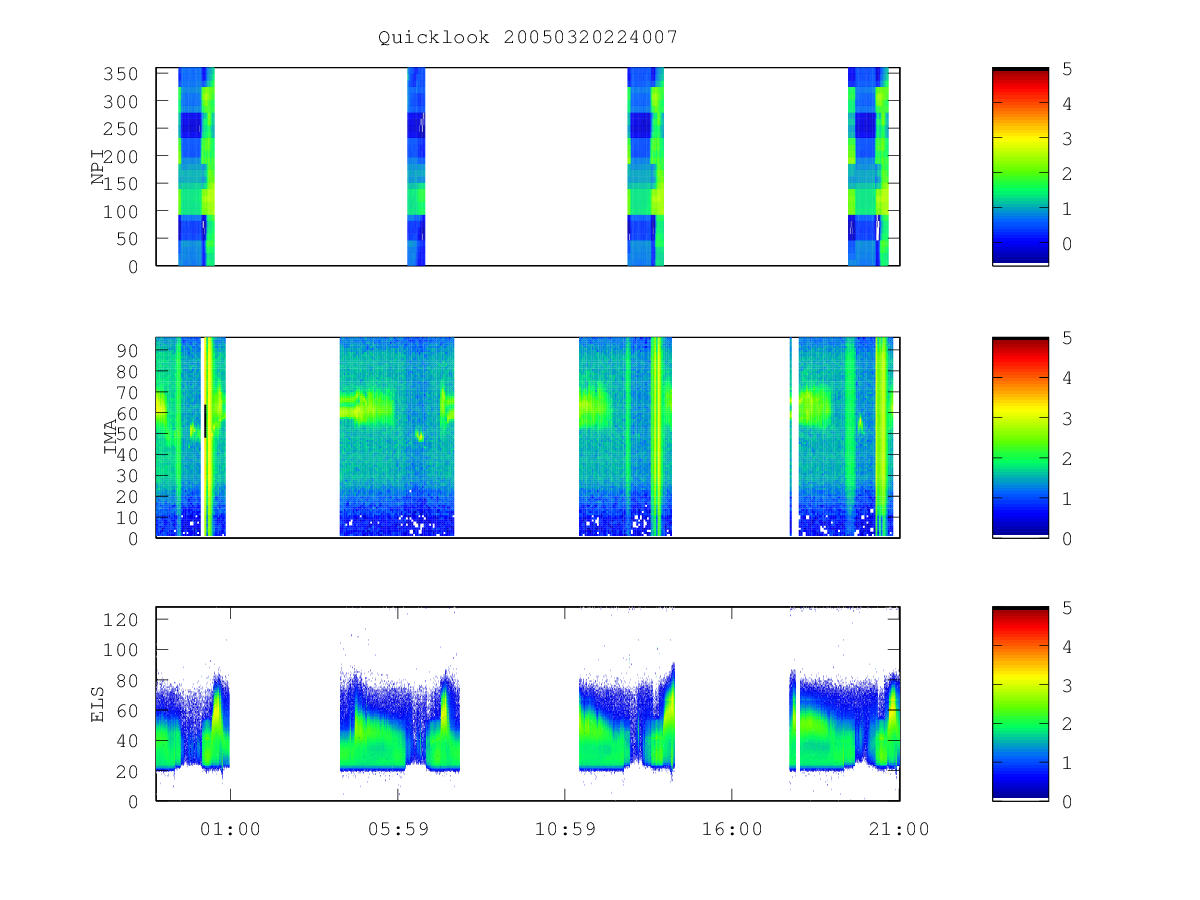Click the first NPI data block
The height and width of the screenshot is (900, 1200).
[x=196, y=166]
